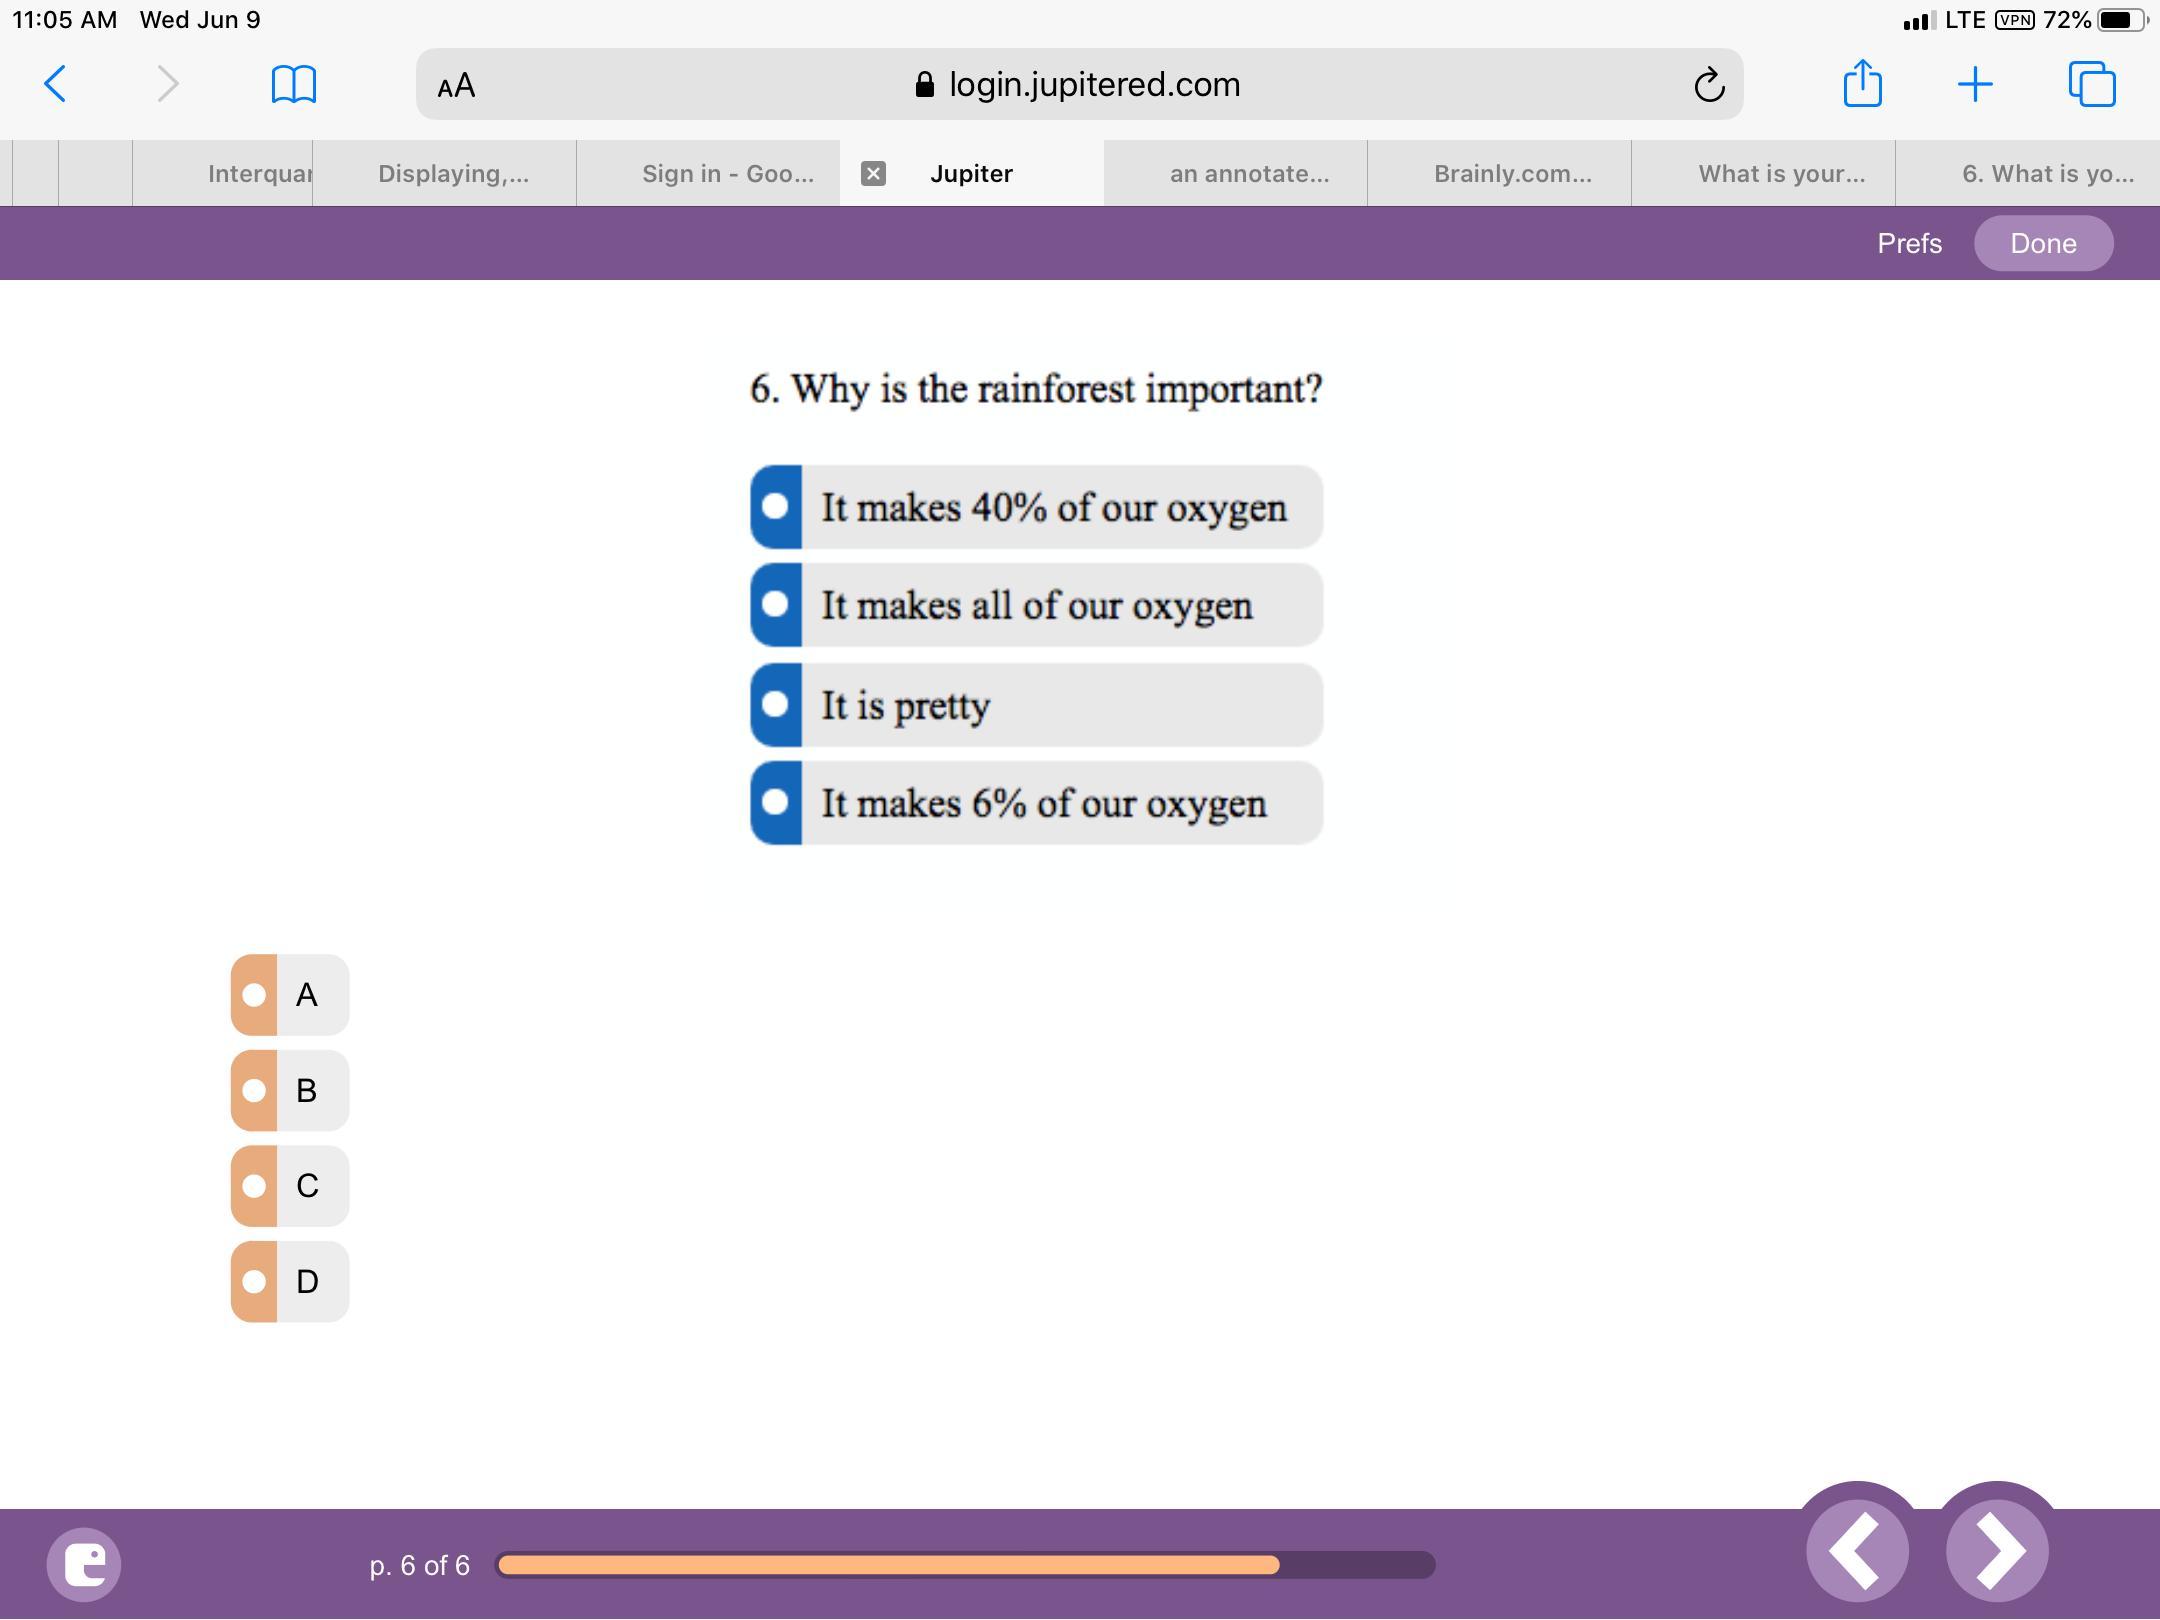Open the bookmarks book icon
Image resolution: width=2160 pixels, height=1620 pixels.
point(293,84)
